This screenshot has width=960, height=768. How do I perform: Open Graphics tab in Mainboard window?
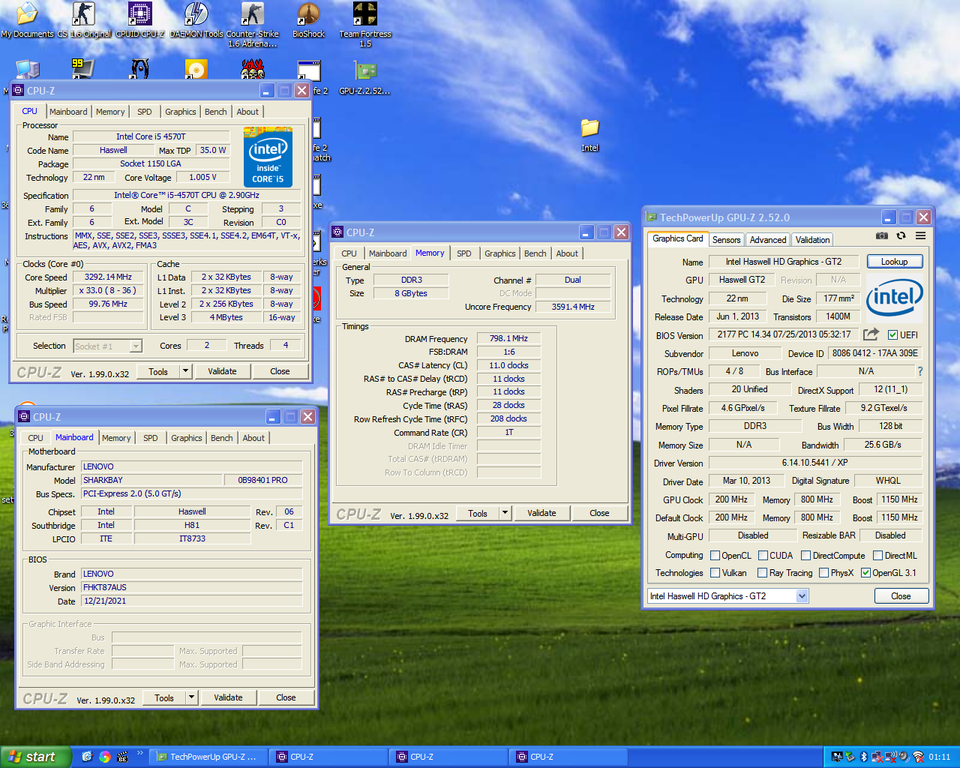pos(186,438)
